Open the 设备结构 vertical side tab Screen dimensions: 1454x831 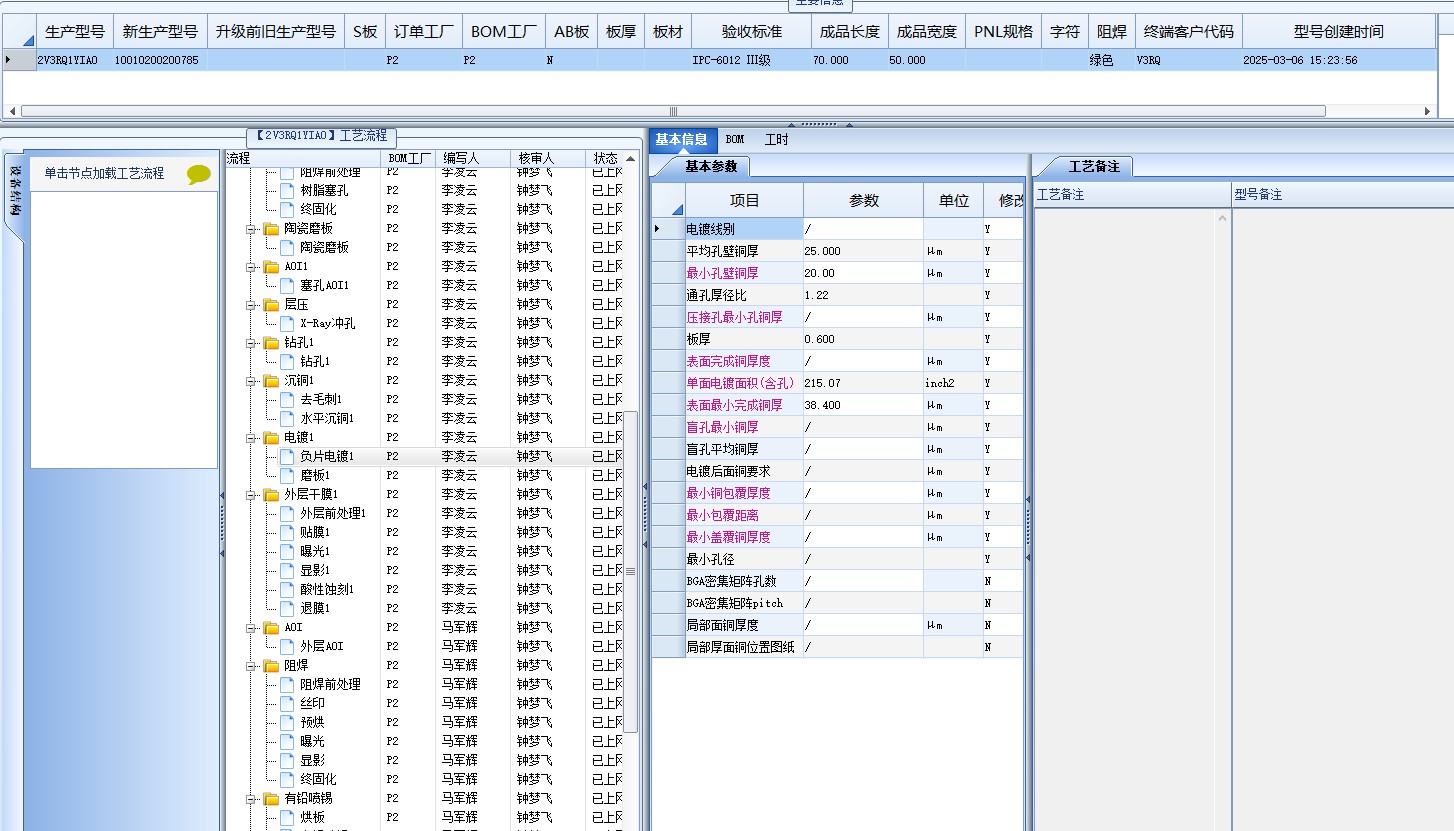(x=15, y=192)
